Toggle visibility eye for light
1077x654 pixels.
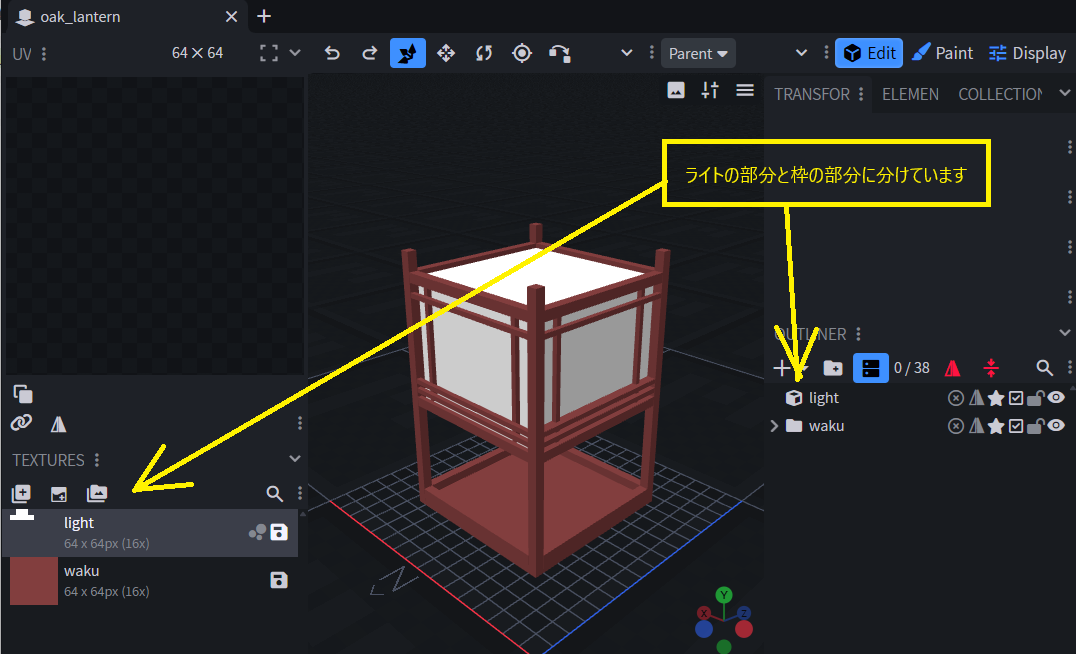1056,398
